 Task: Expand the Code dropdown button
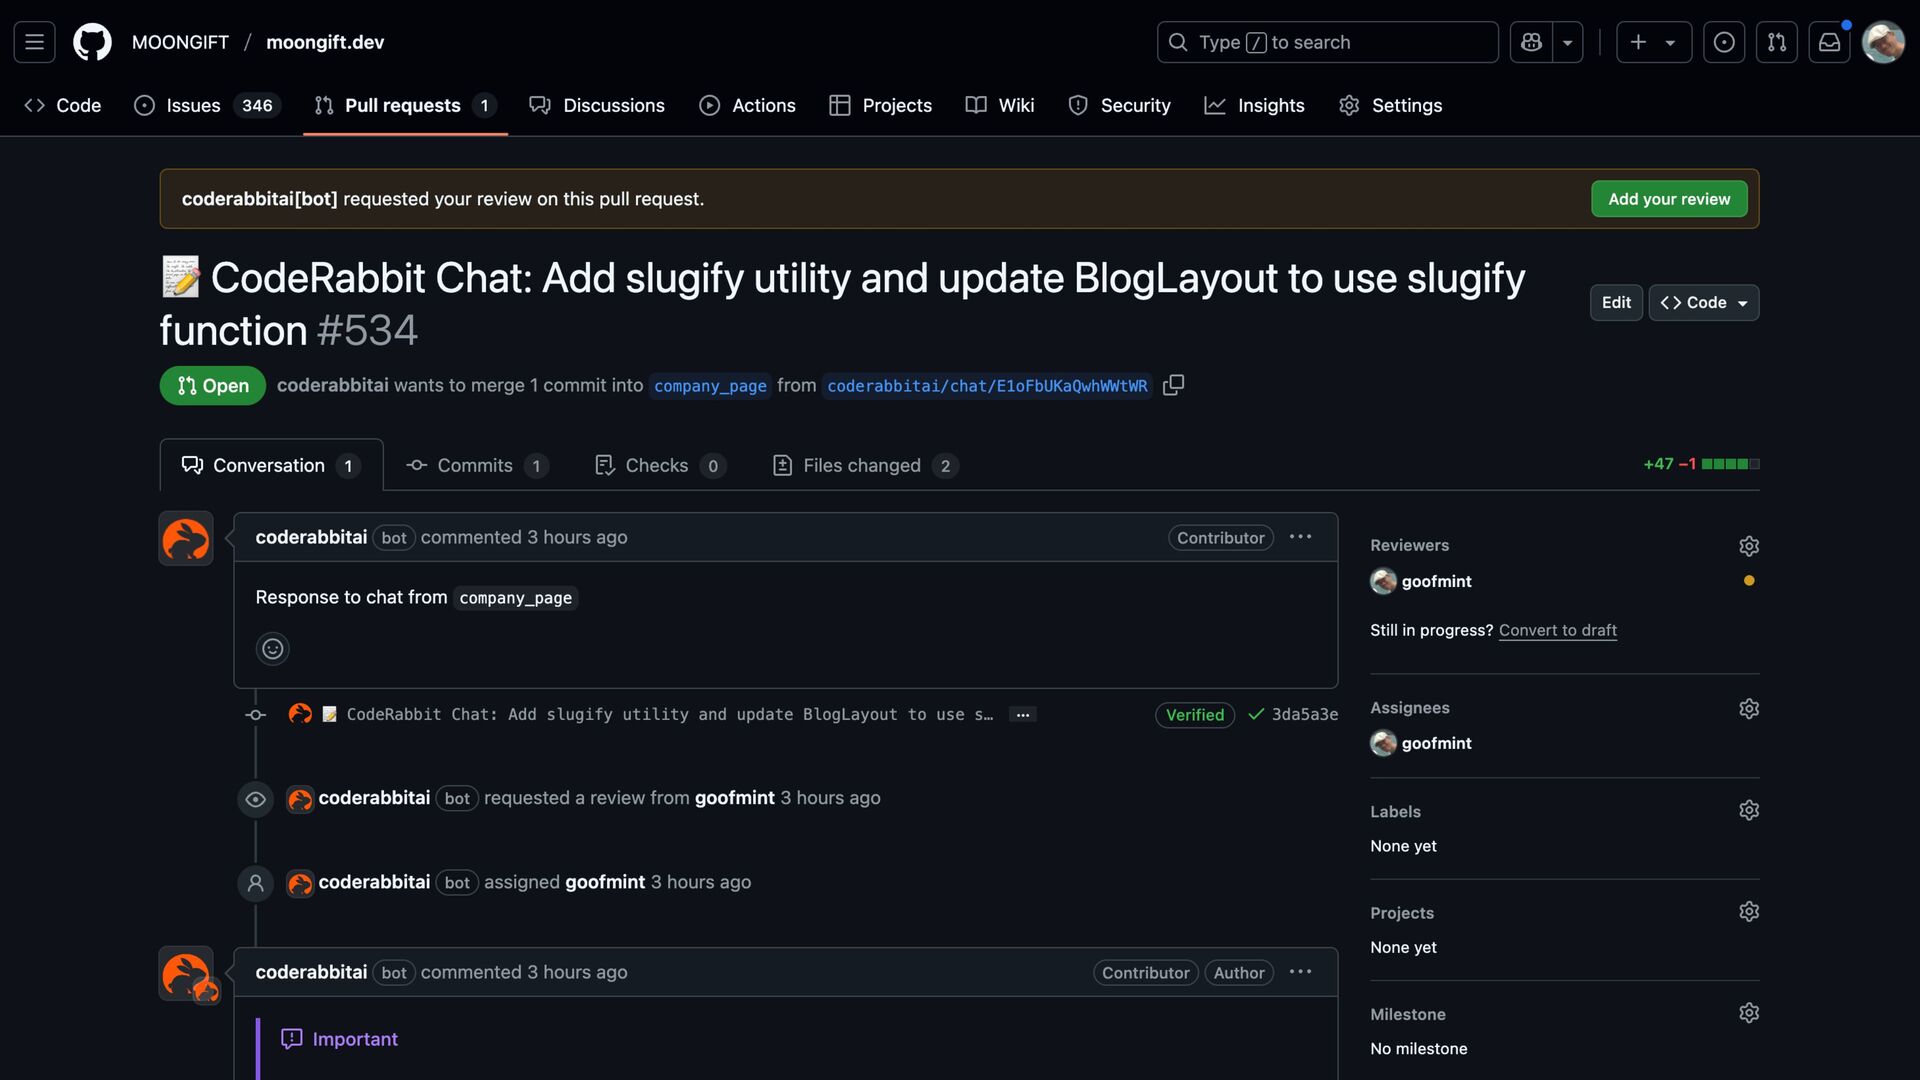(1703, 303)
